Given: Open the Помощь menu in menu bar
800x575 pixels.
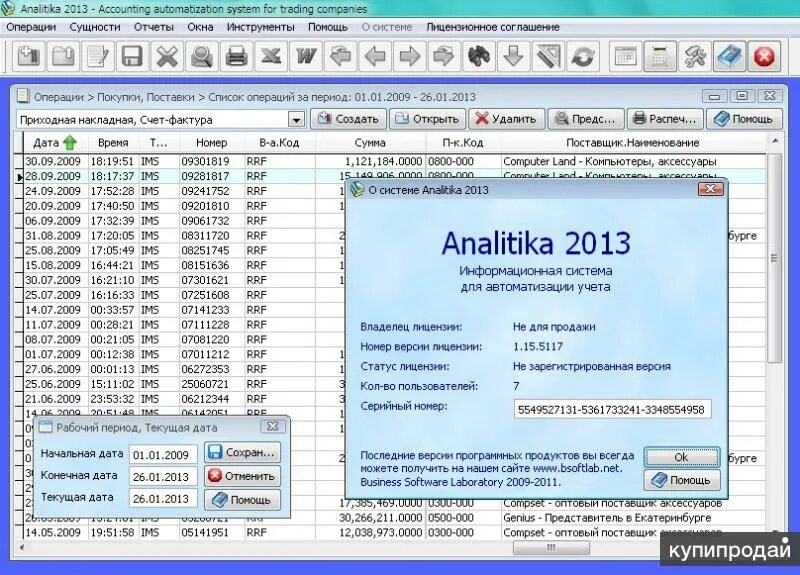Looking at the screenshot, I should tap(328, 27).
